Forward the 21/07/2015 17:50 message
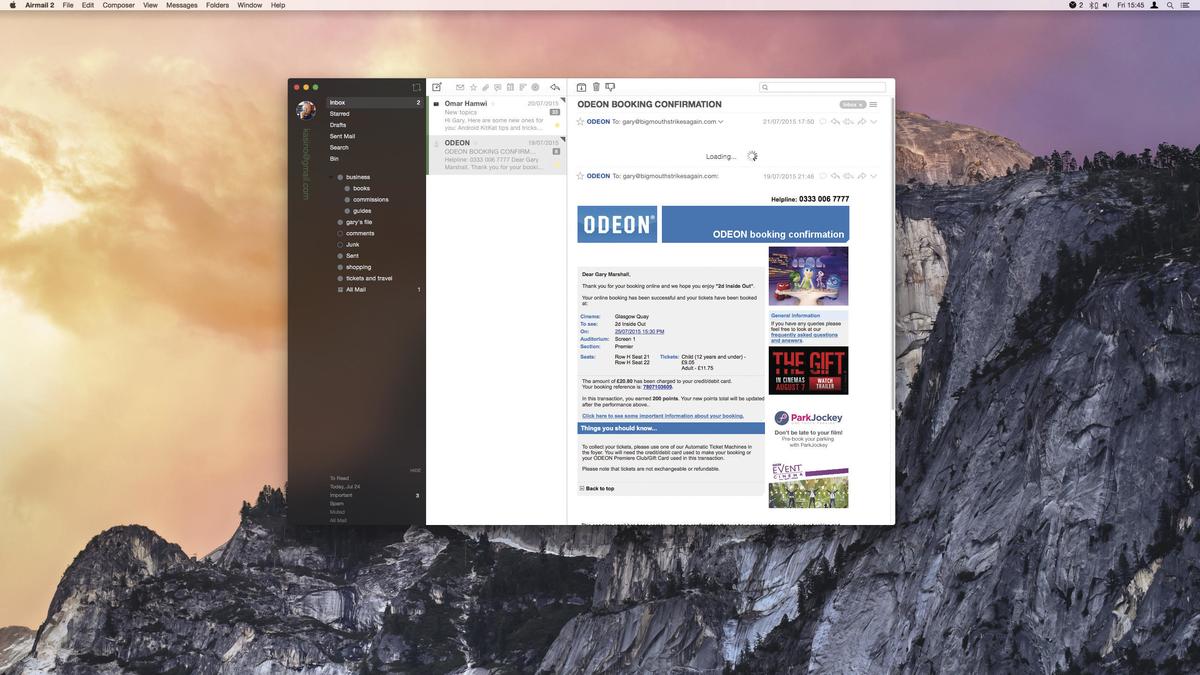 pyautogui.click(x=861, y=121)
